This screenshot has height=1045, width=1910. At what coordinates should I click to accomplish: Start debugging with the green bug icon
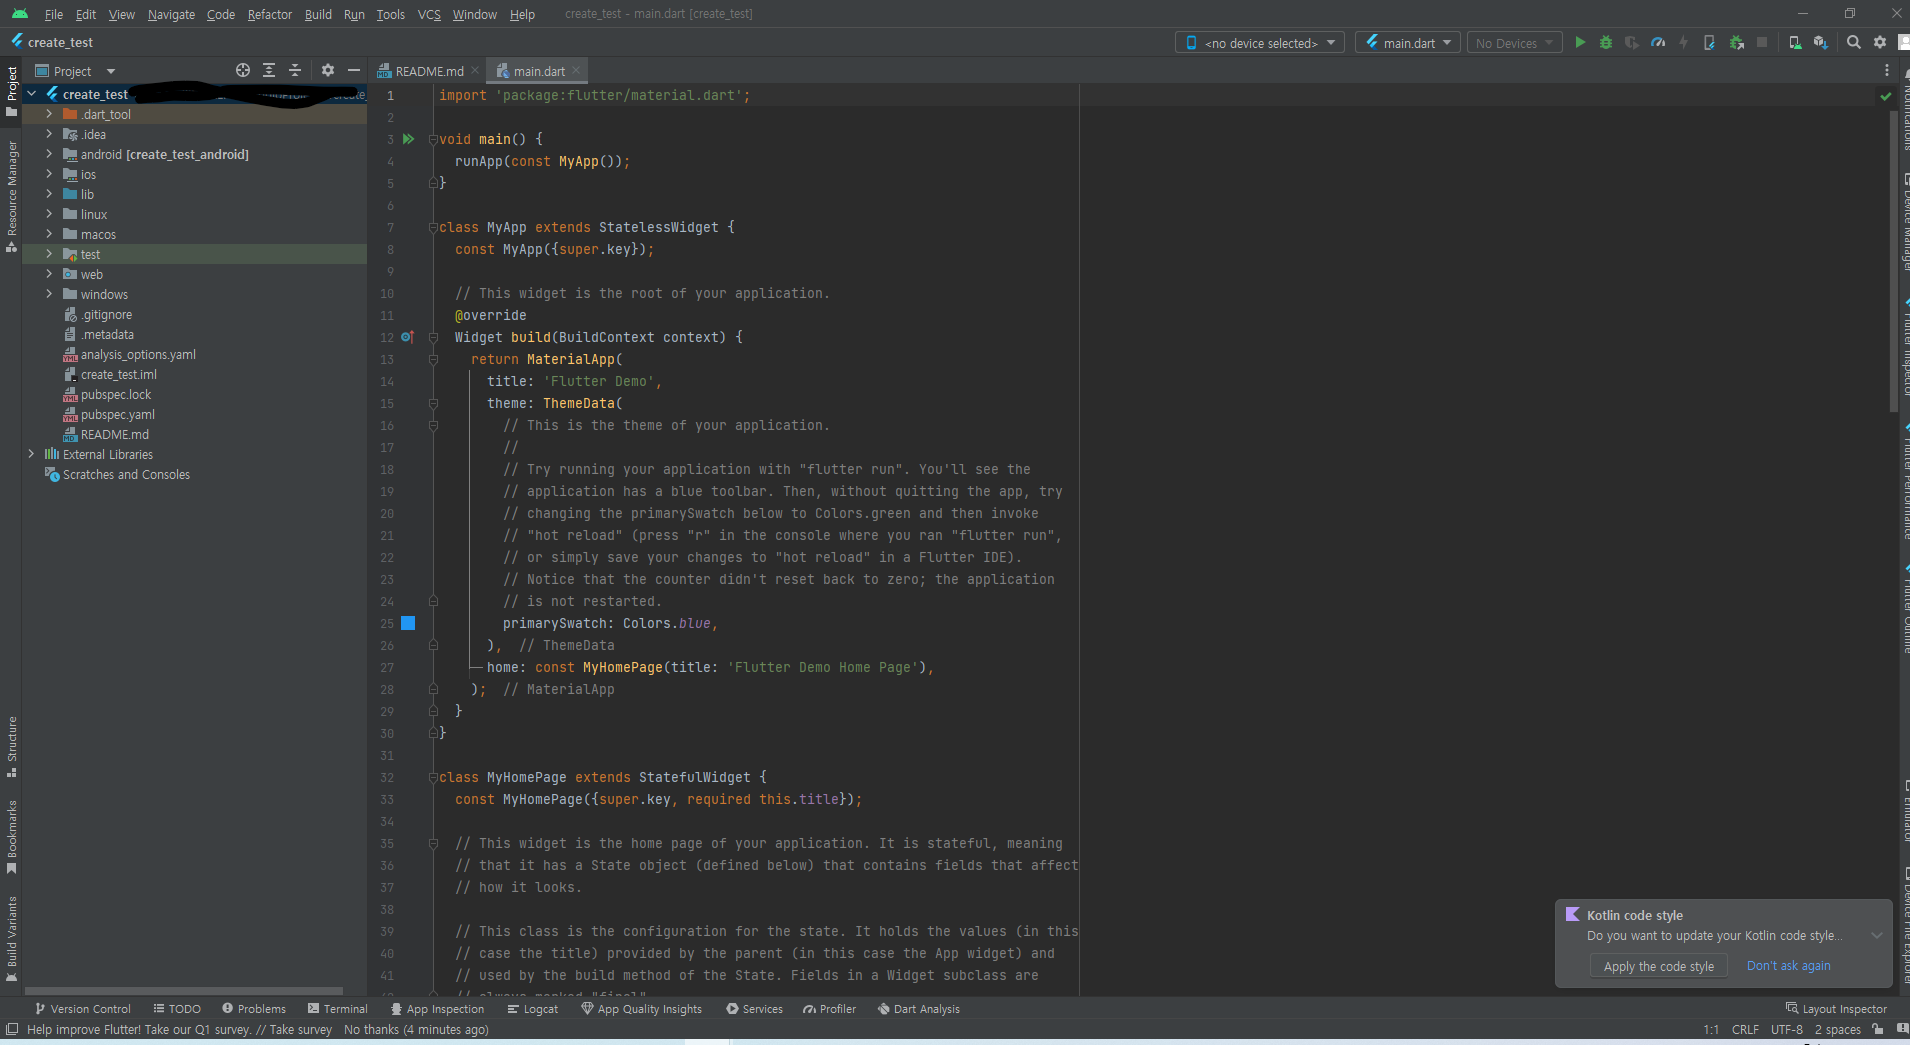tap(1606, 42)
